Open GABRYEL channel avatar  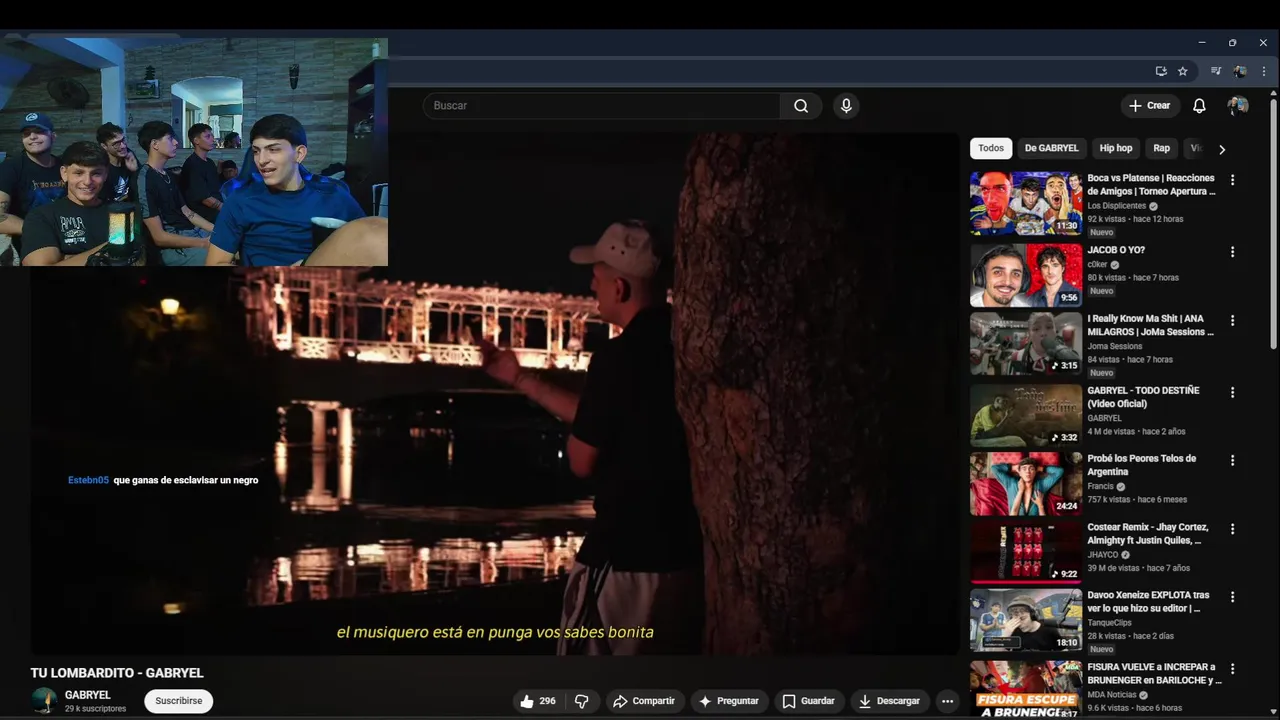point(44,701)
